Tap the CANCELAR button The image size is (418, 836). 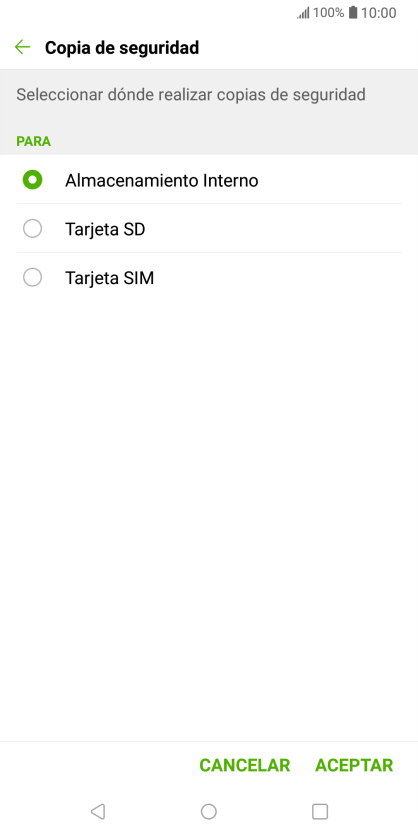(245, 765)
